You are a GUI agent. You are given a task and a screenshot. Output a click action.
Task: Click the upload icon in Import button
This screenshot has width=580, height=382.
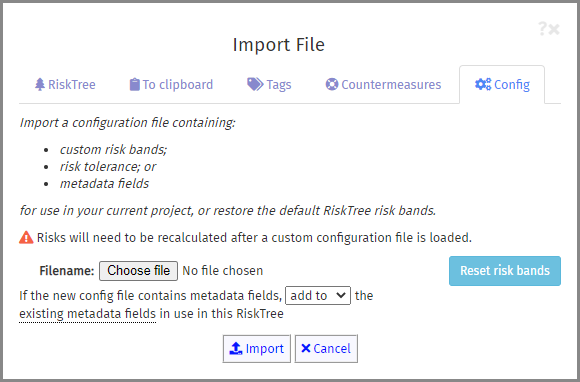click(x=236, y=348)
